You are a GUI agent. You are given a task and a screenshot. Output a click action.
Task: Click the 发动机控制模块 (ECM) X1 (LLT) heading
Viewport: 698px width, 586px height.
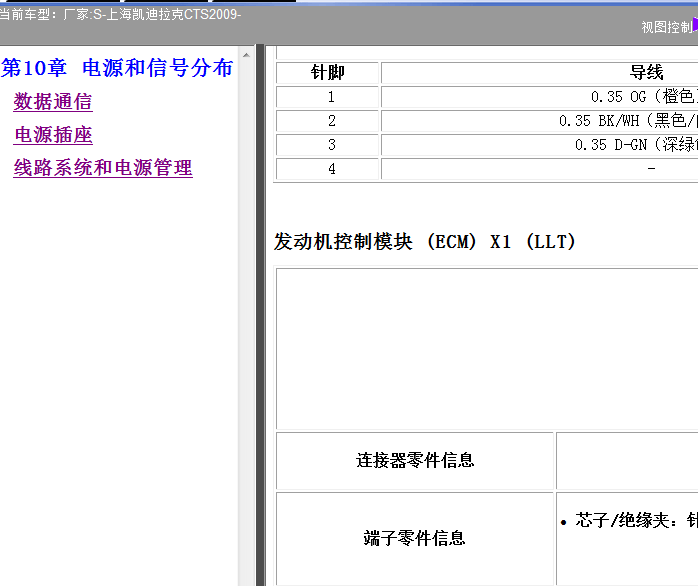click(425, 242)
